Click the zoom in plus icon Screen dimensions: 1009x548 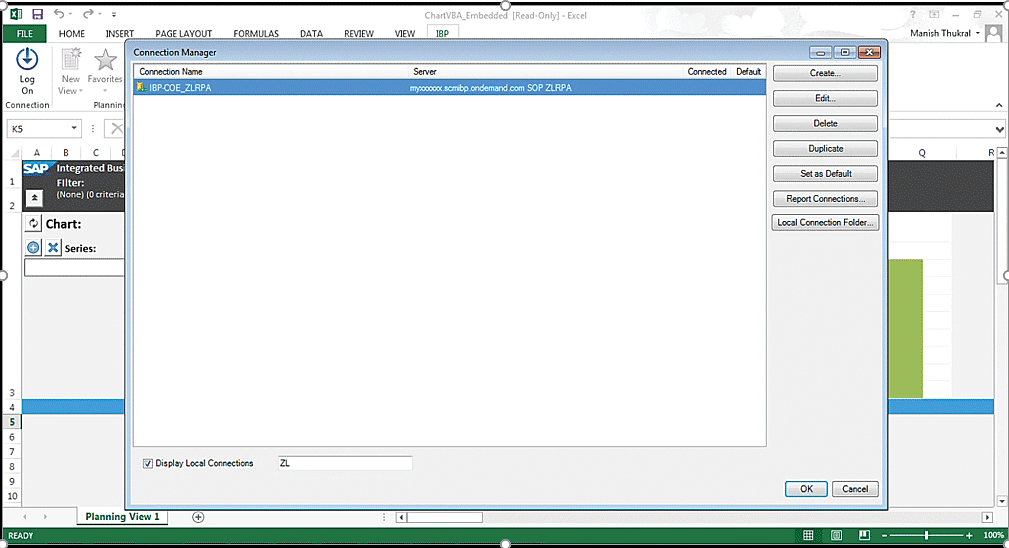pyautogui.click(x=969, y=535)
